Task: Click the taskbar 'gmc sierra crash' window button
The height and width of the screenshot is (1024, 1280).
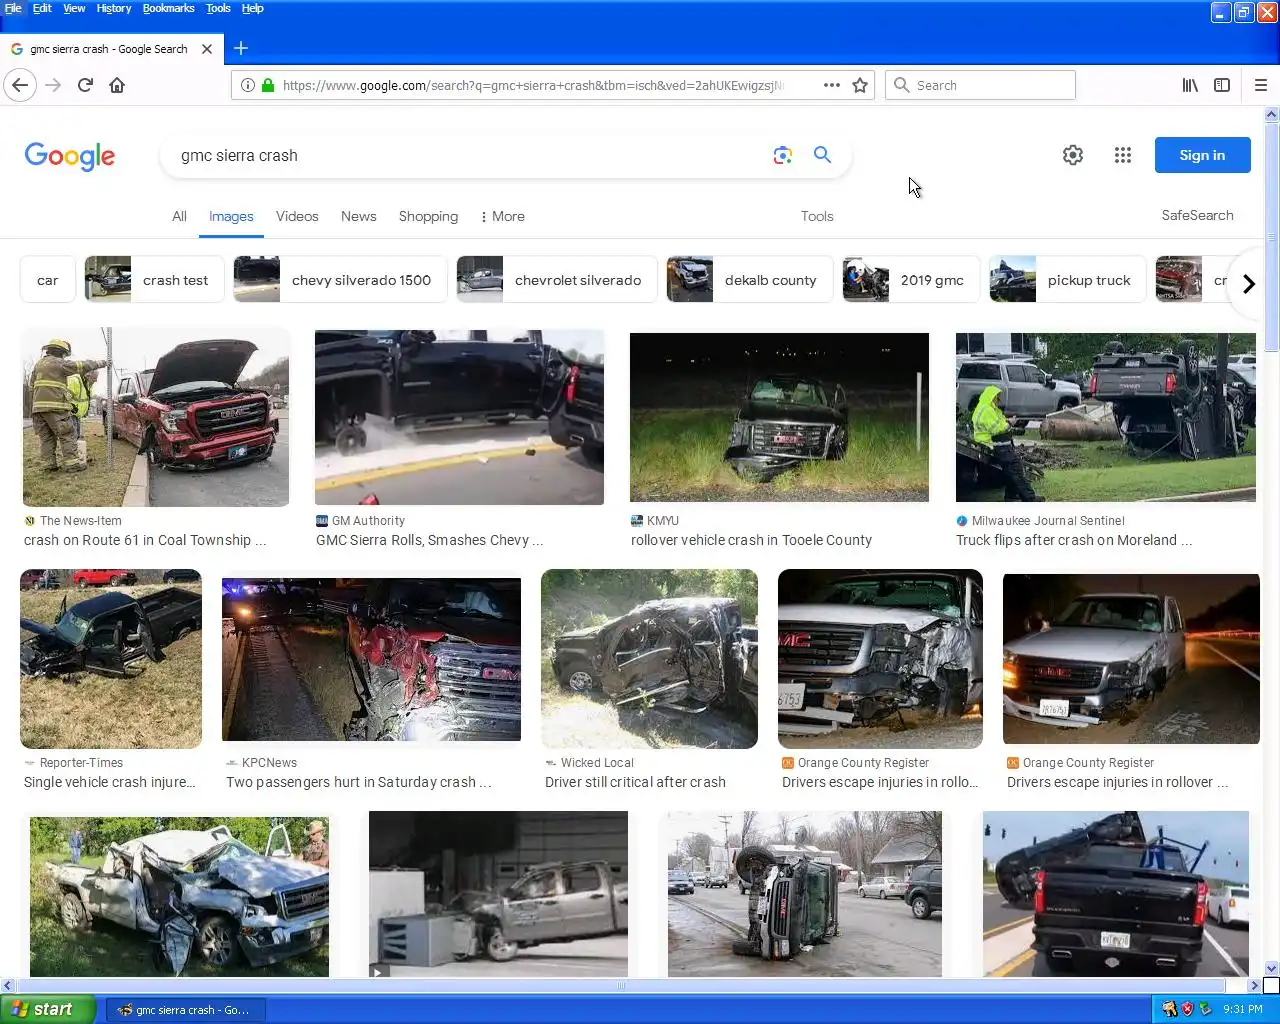Action: [185, 1010]
